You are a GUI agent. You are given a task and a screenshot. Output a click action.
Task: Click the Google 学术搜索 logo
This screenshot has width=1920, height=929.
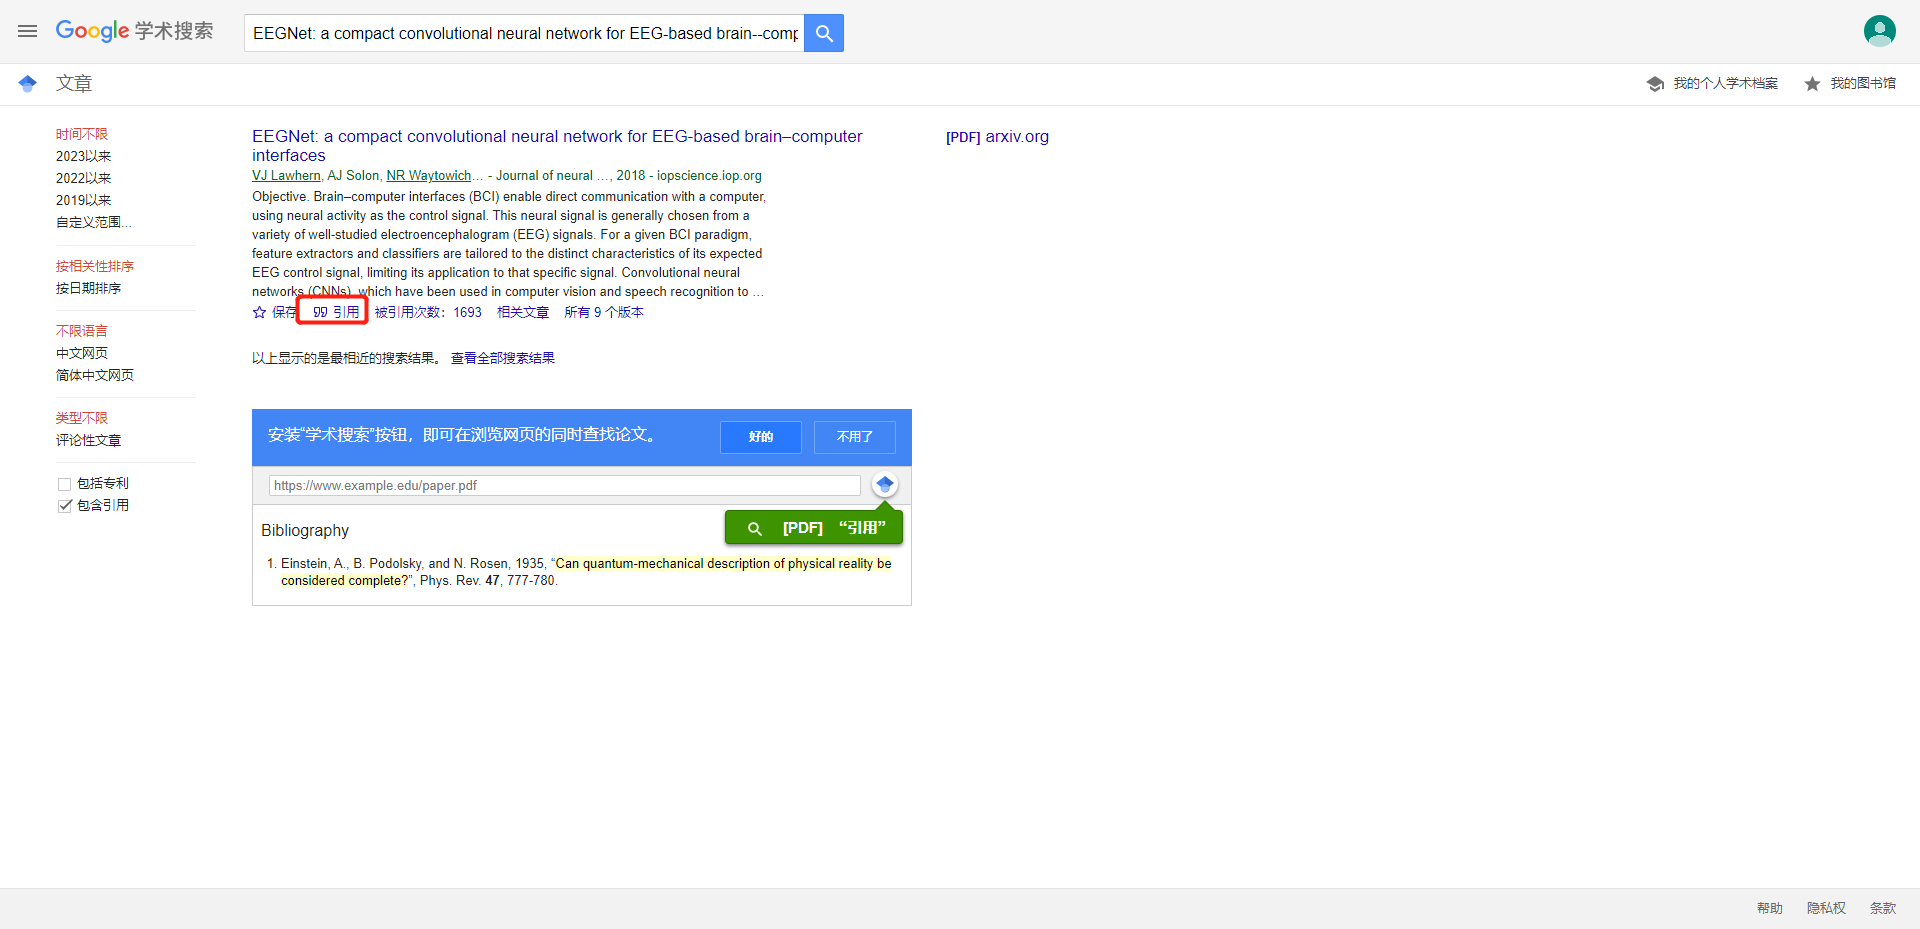pyautogui.click(x=134, y=31)
